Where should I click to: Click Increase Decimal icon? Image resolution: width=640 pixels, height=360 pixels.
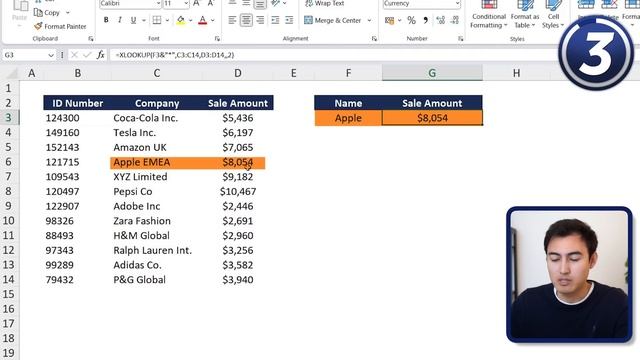440,20
